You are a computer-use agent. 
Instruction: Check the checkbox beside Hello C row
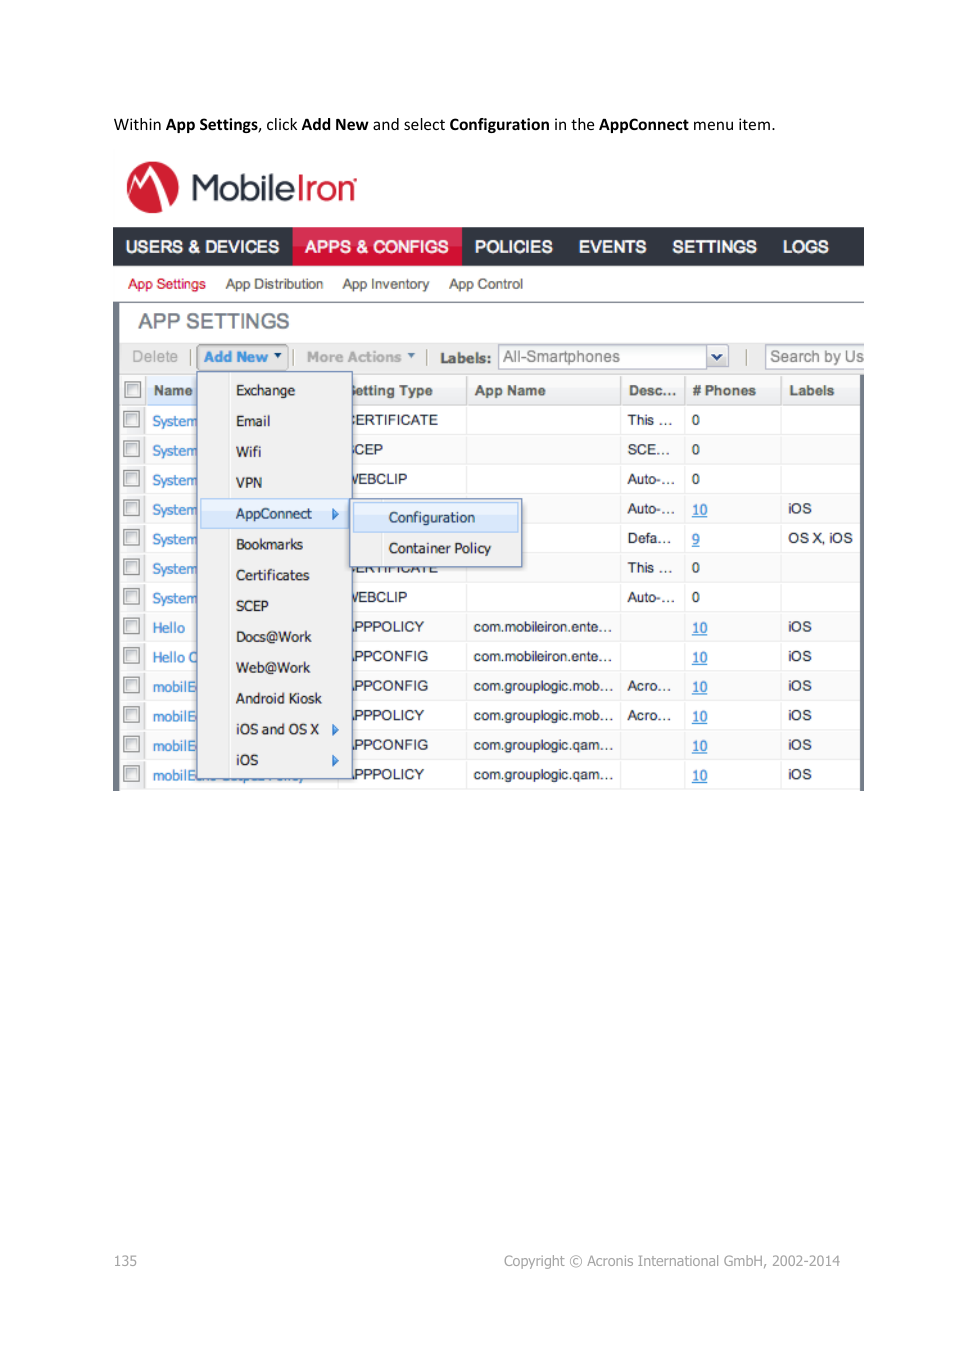[132, 656]
